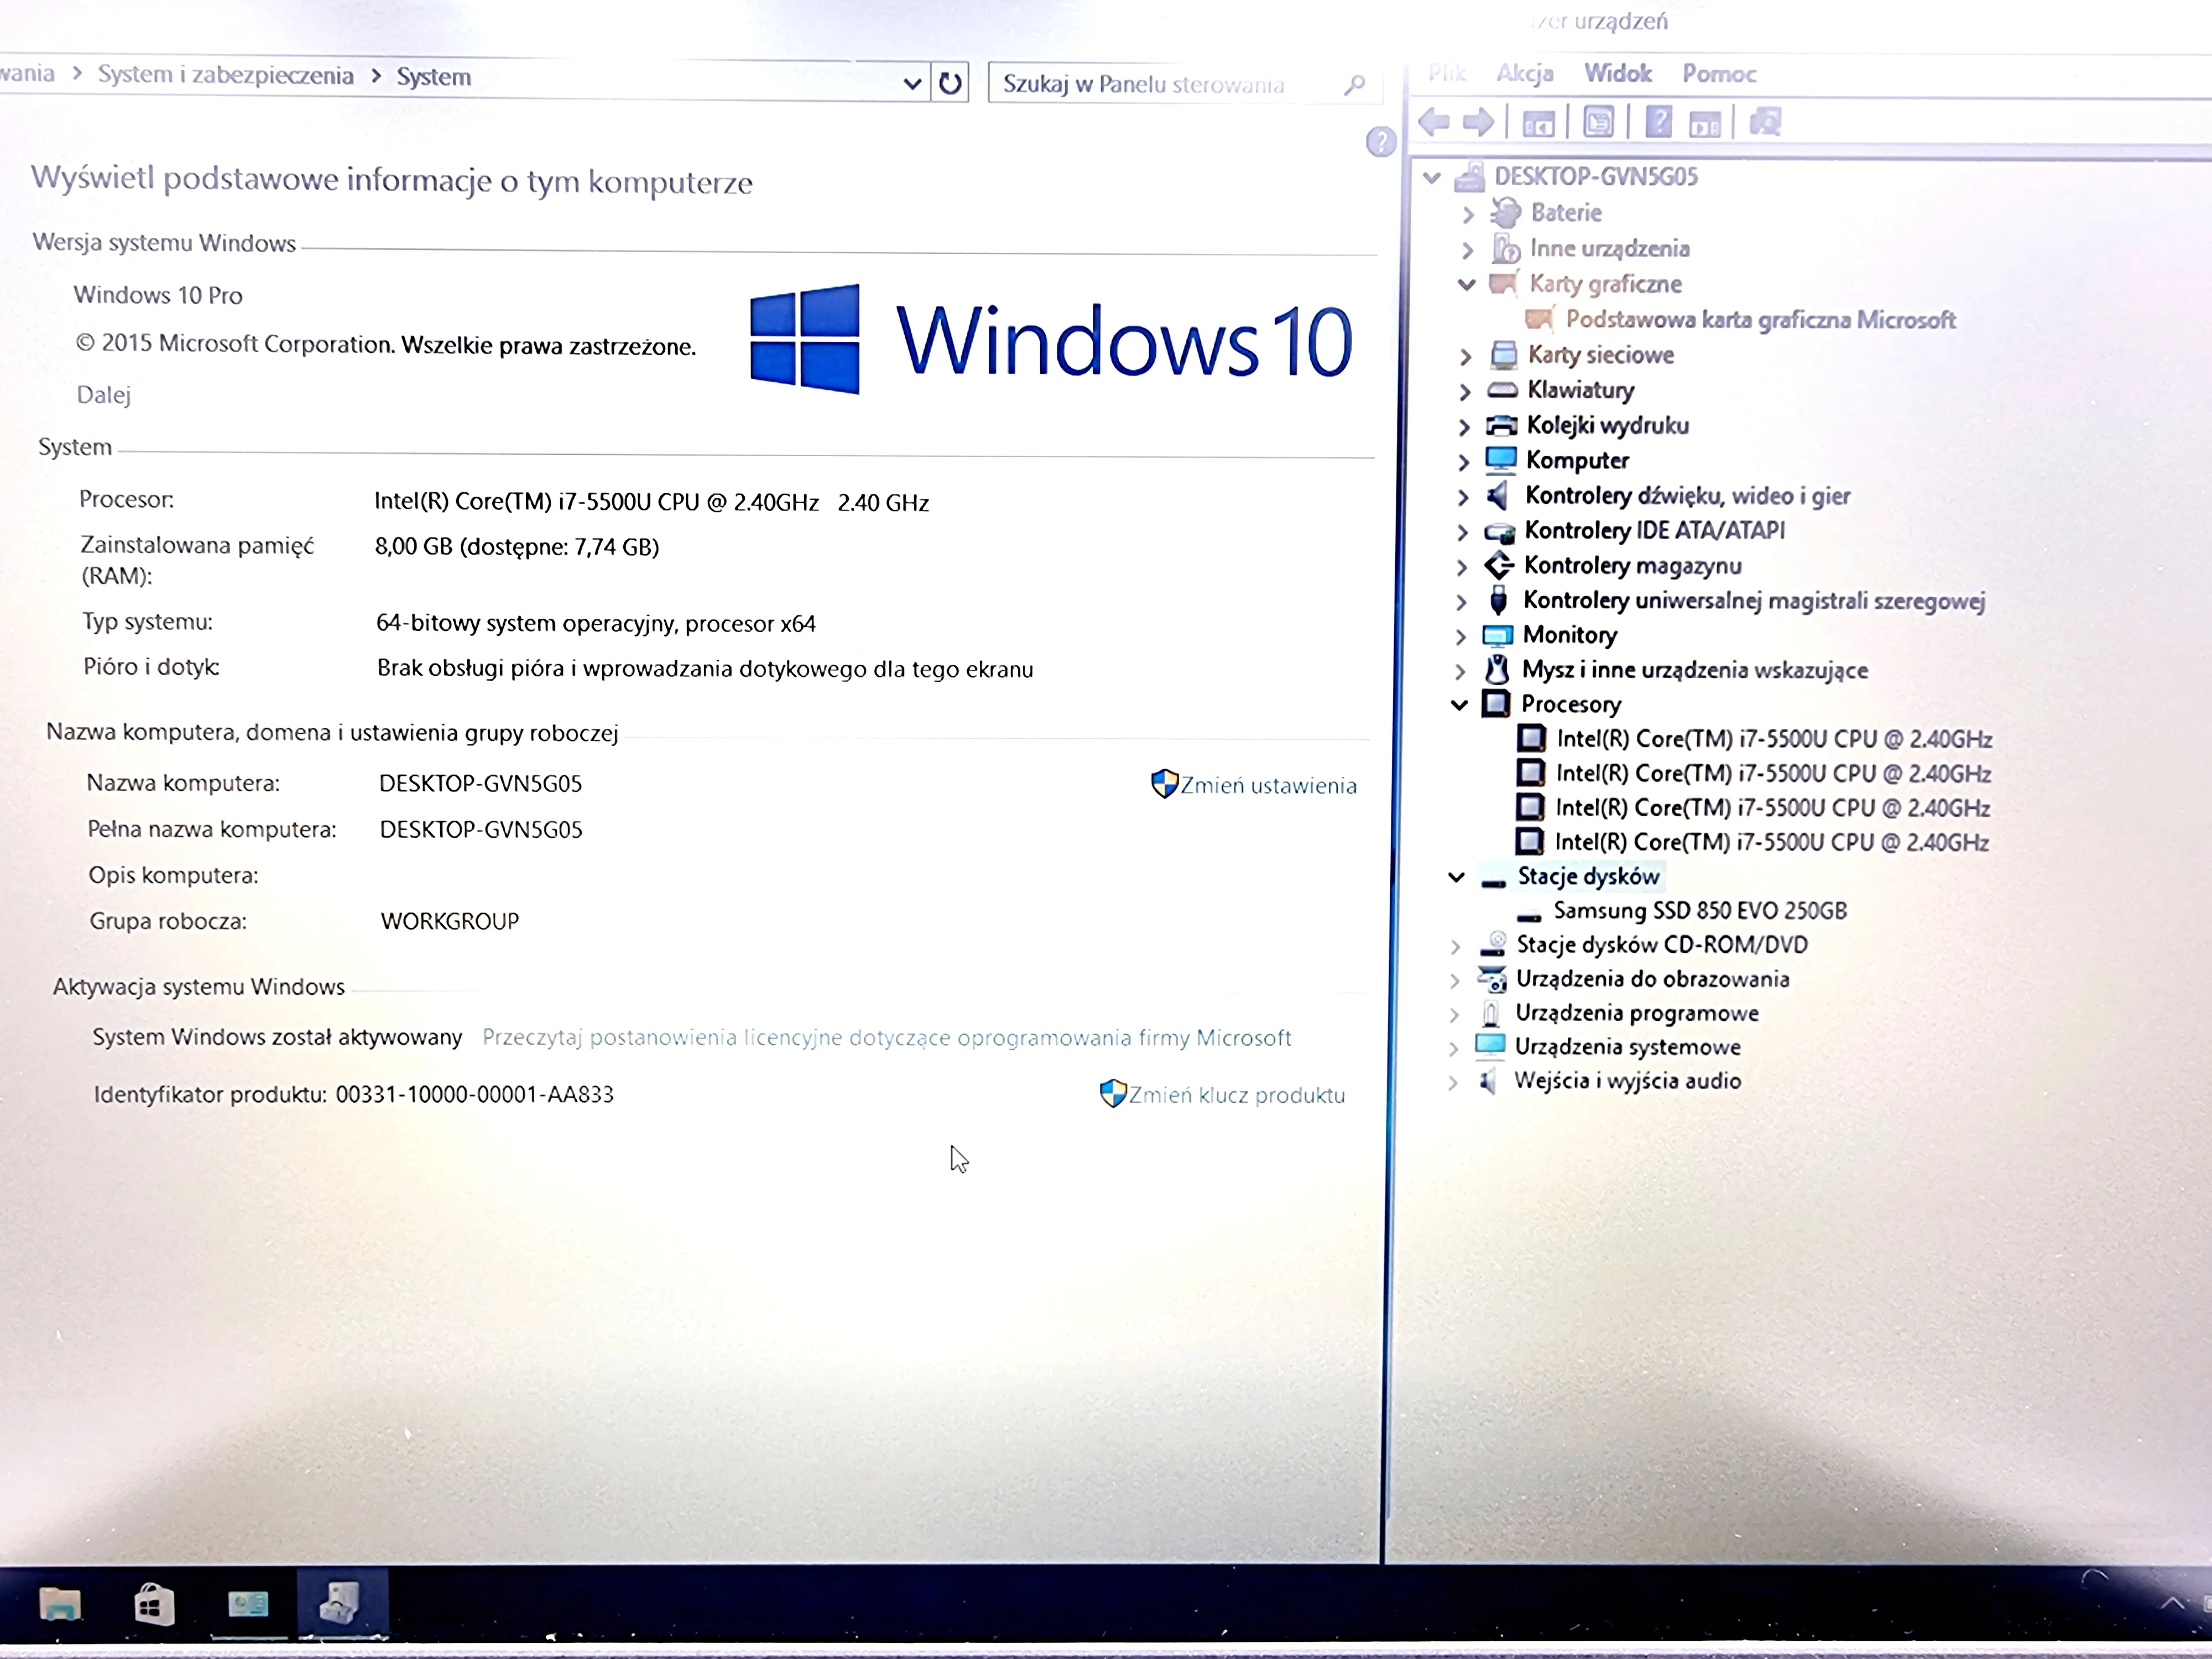Click the Komputer monitor icon in device tree

pyautogui.click(x=1501, y=460)
